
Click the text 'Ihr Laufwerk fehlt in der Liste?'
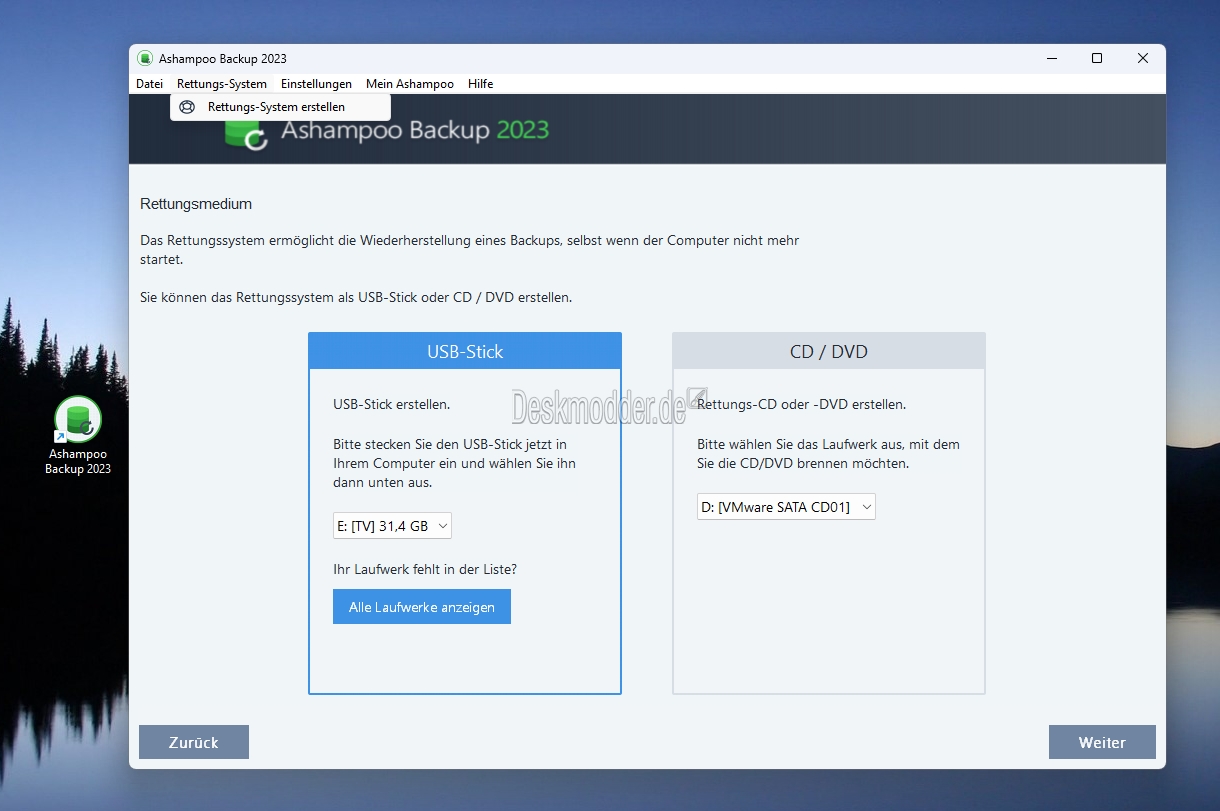coord(425,570)
